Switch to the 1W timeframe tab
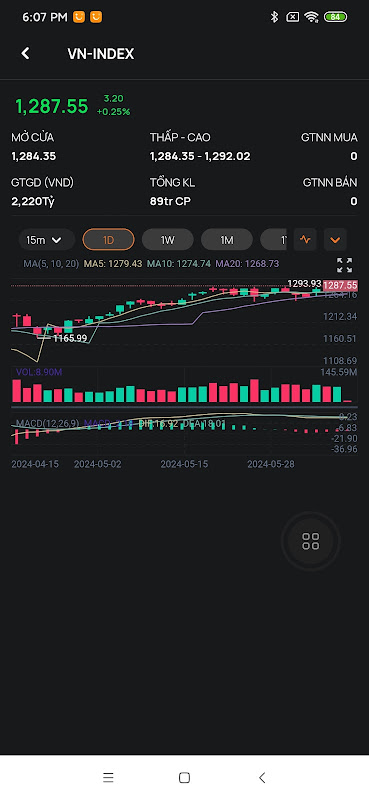Screen dimensions: 369x800 coord(167,239)
